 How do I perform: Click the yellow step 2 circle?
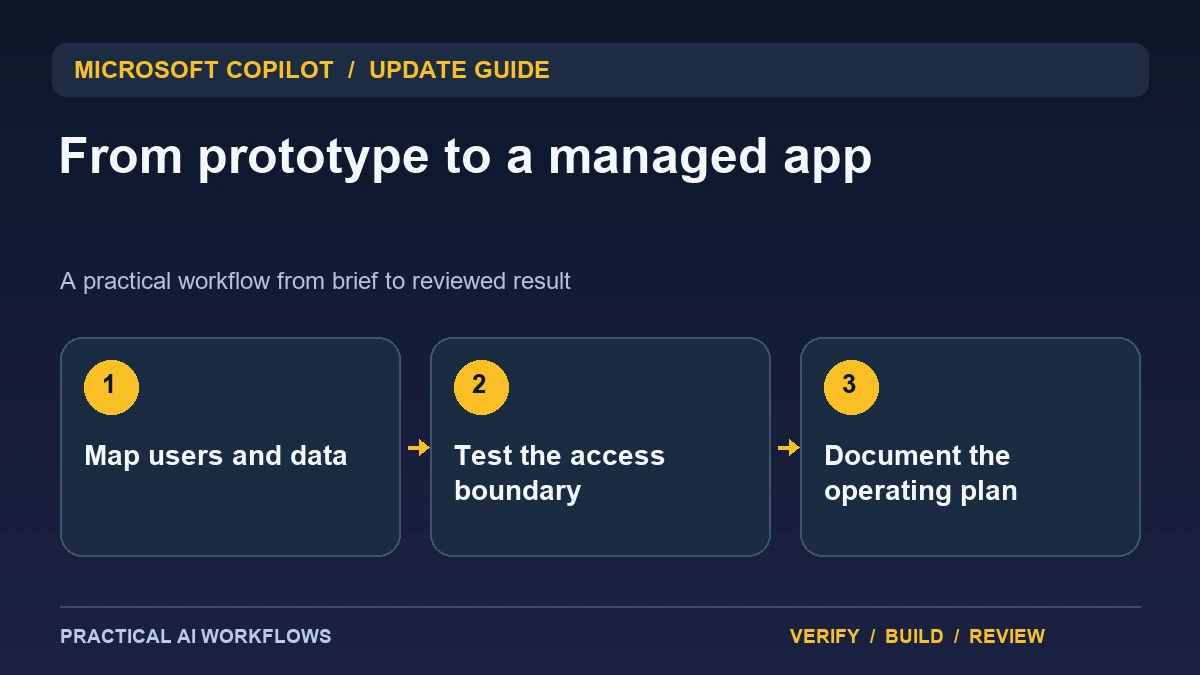tap(481, 387)
